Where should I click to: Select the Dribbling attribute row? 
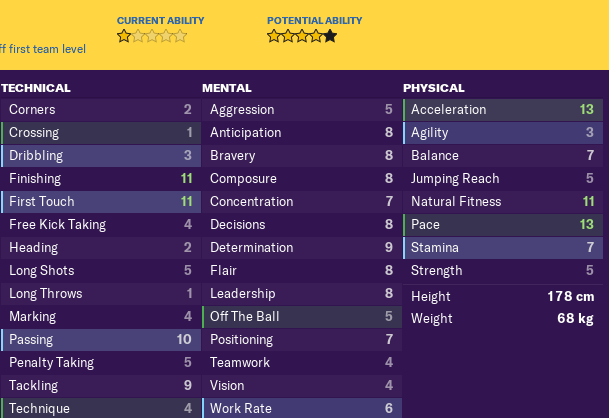coord(101,156)
